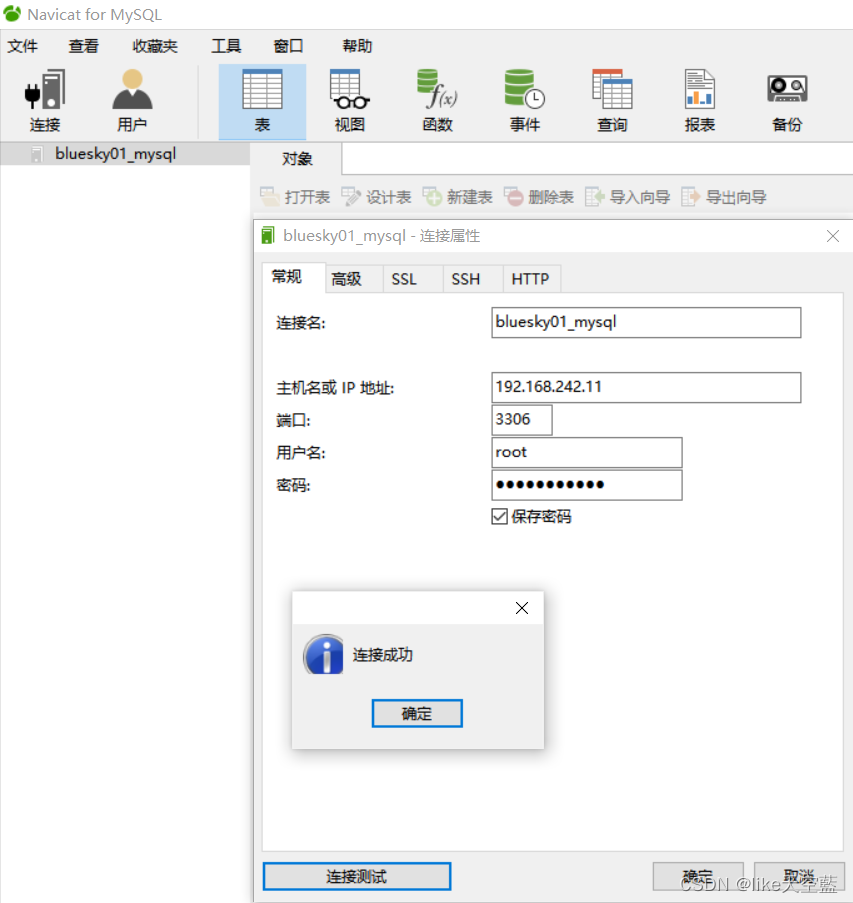The height and width of the screenshot is (903, 853).
Task: Open the Favorites (收藏夹) menu
Action: pyautogui.click(x=155, y=46)
